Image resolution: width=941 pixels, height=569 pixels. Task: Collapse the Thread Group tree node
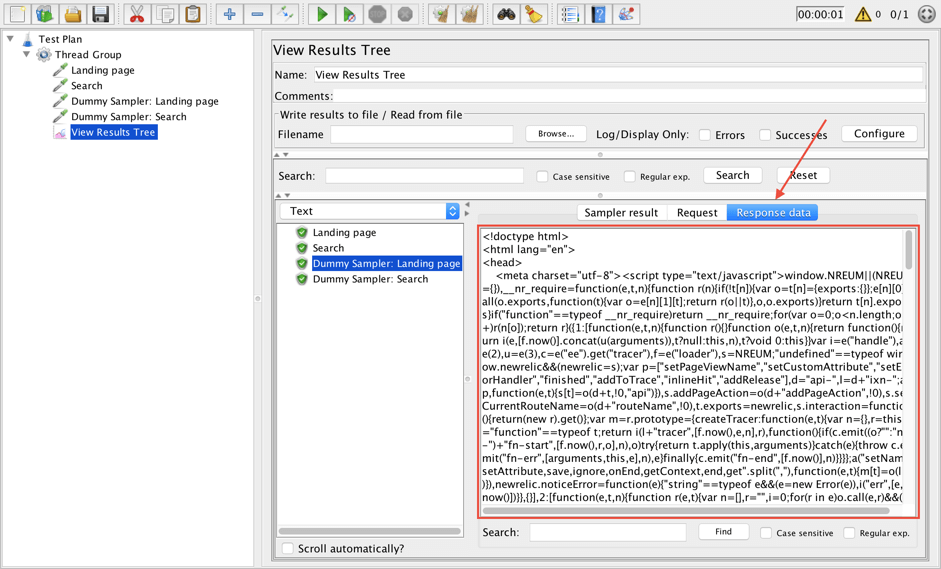coord(26,54)
